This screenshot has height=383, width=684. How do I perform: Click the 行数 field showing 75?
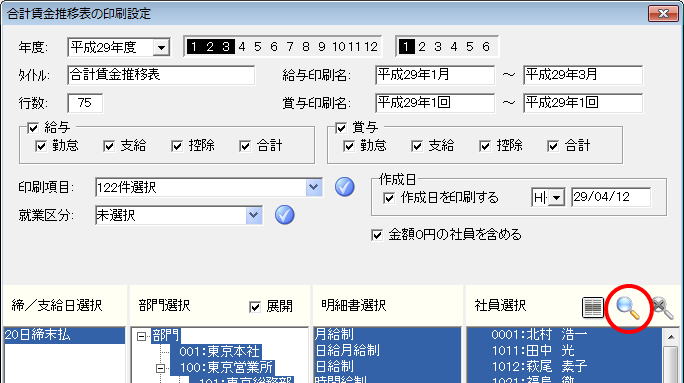(x=85, y=103)
